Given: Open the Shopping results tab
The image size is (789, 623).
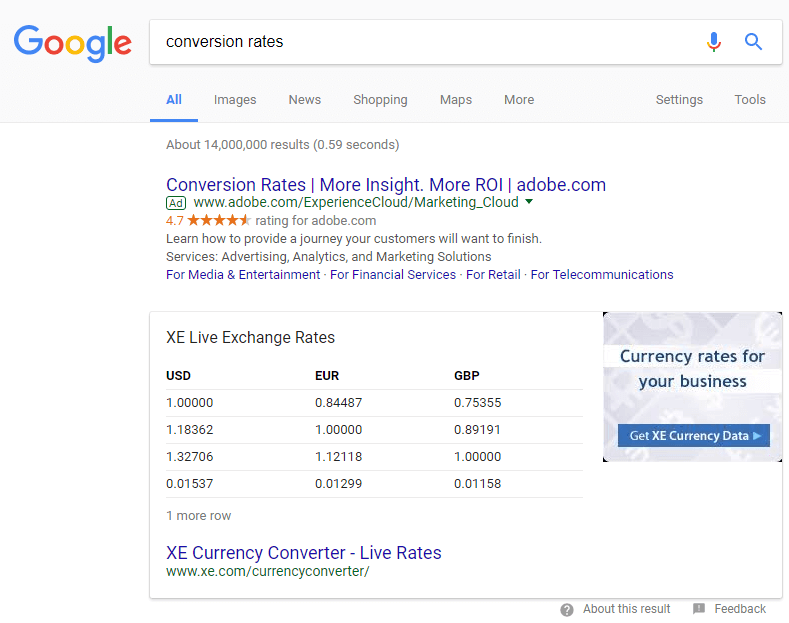Looking at the screenshot, I should pyautogui.click(x=380, y=100).
